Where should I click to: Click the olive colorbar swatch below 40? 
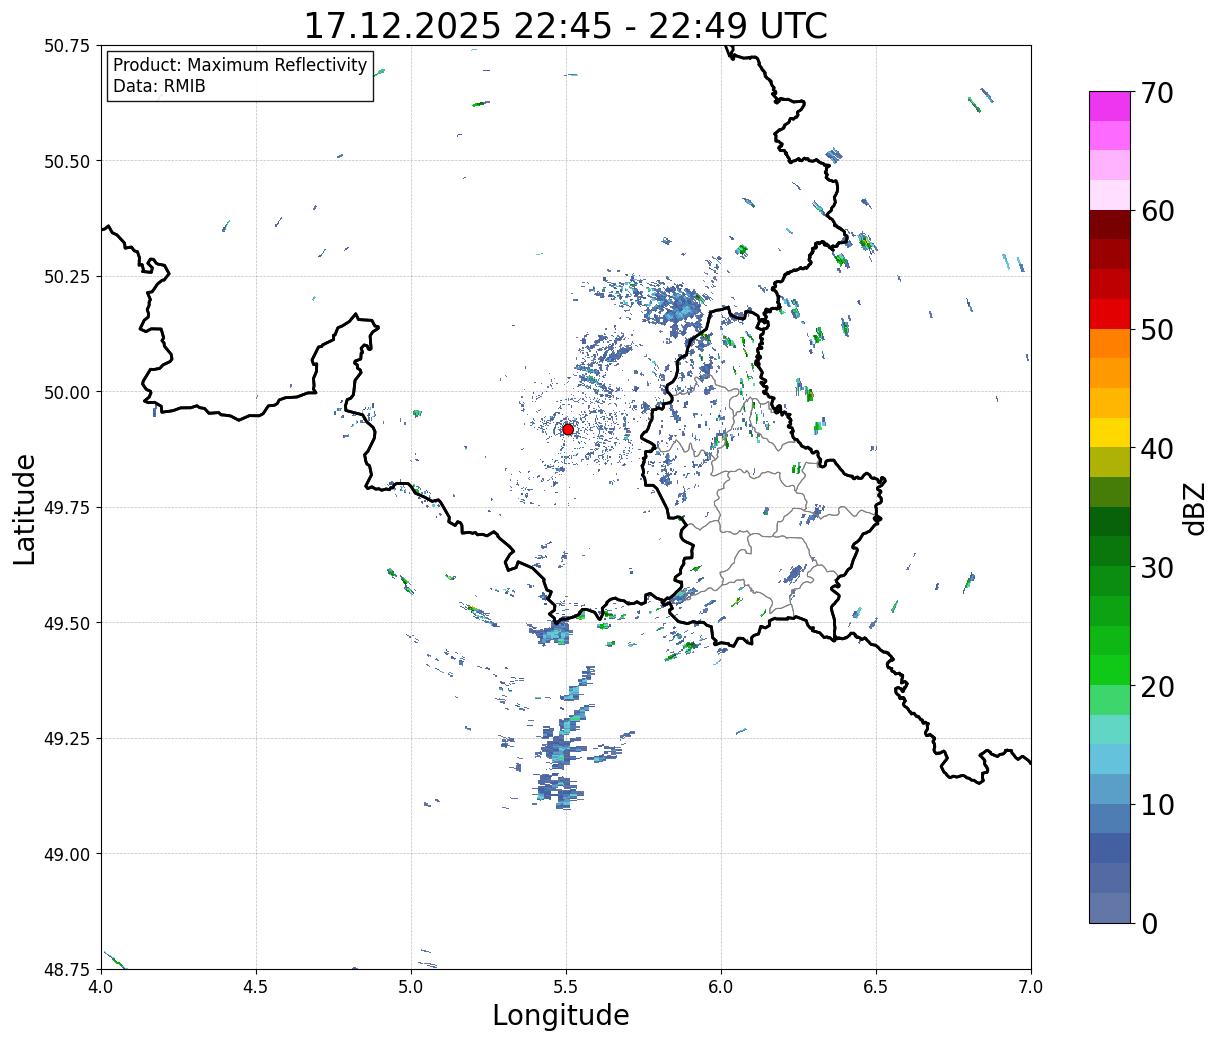tap(1110, 462)
